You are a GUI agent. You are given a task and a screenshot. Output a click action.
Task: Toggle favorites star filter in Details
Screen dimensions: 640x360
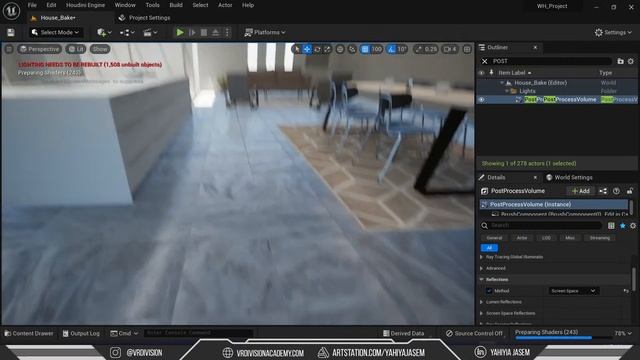pyautogui.click(x=622, y=225)
